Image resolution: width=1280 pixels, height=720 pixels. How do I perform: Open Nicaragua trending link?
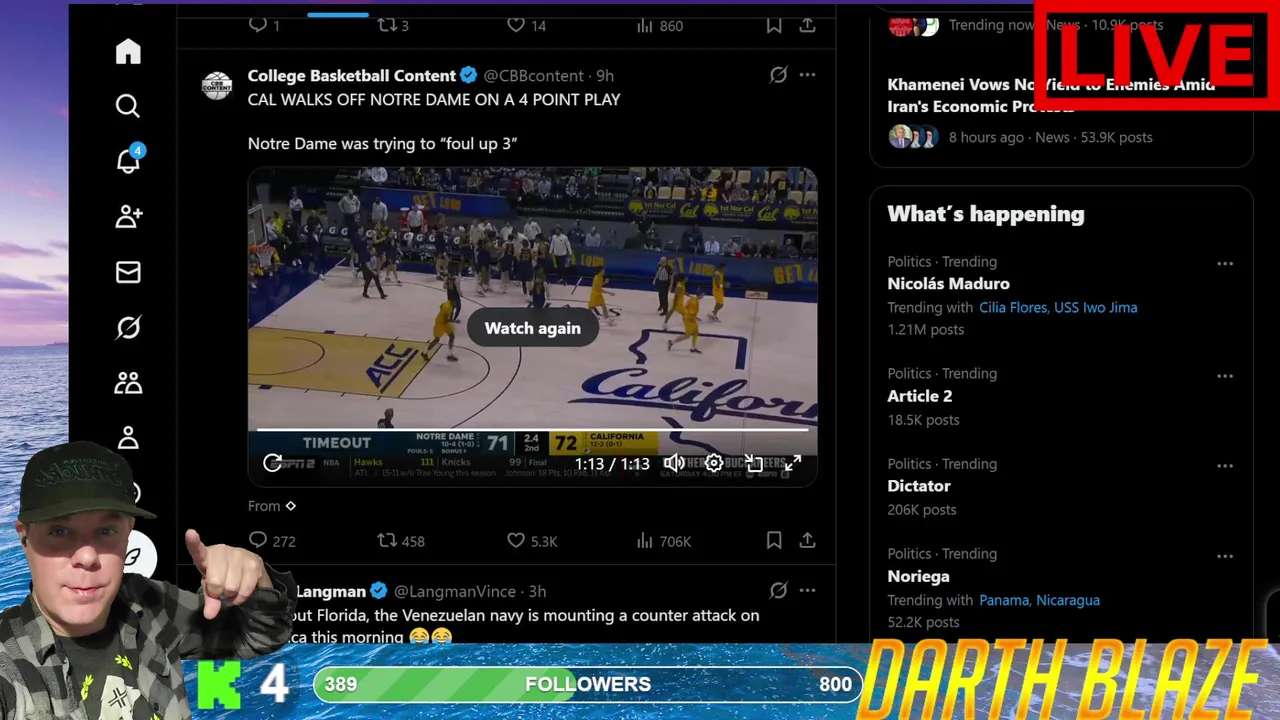click(x=1068, y=600)
